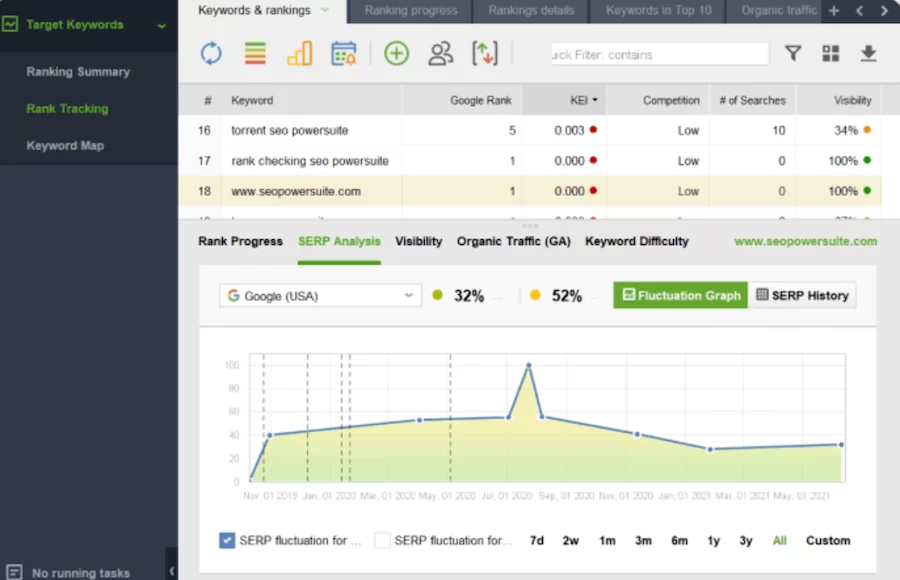Click the www.seopowersuite.com green link

(805, 241)
